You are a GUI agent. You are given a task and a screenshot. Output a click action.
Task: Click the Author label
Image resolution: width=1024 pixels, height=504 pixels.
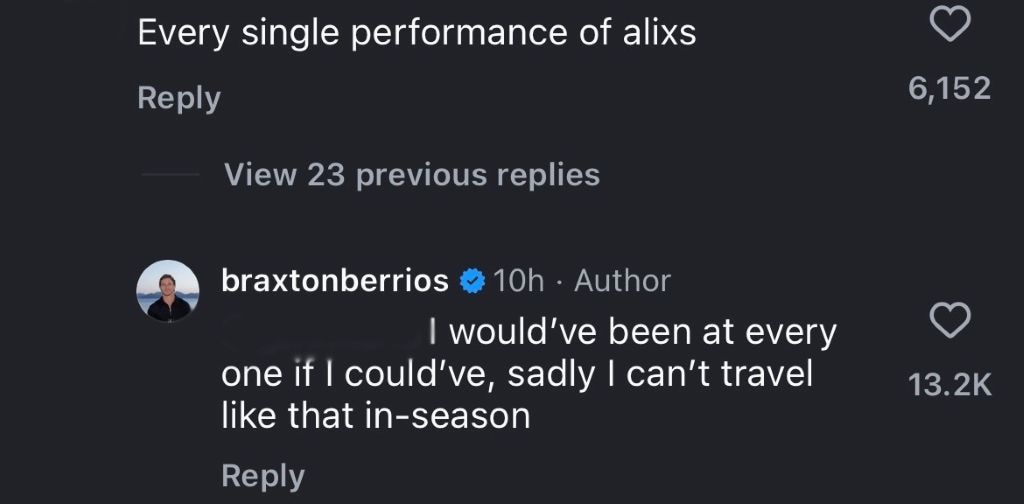(622, 281)
